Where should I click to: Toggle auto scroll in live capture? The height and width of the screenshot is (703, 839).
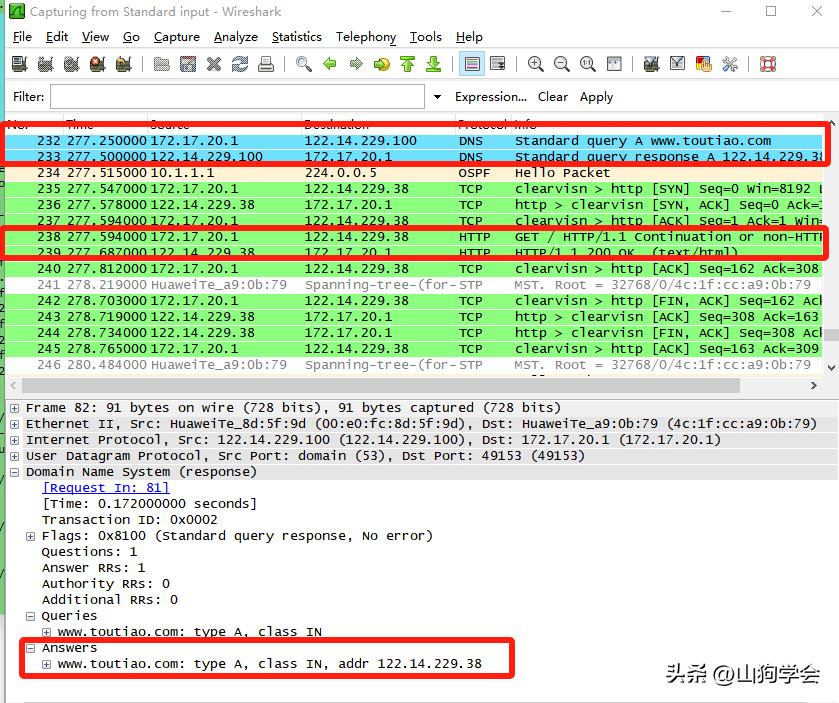coord(497,64)
